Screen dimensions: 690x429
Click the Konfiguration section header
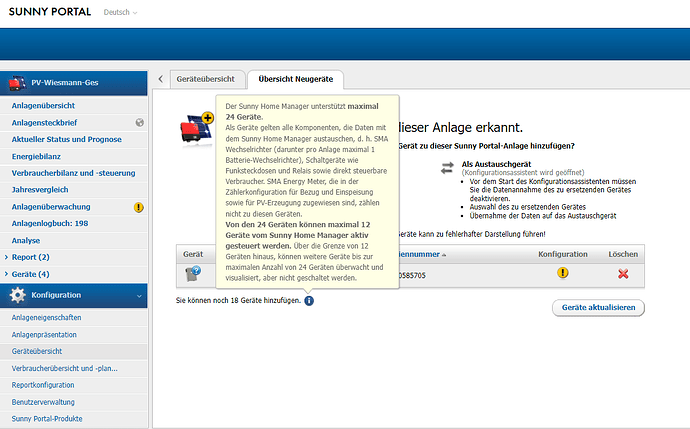73,295
